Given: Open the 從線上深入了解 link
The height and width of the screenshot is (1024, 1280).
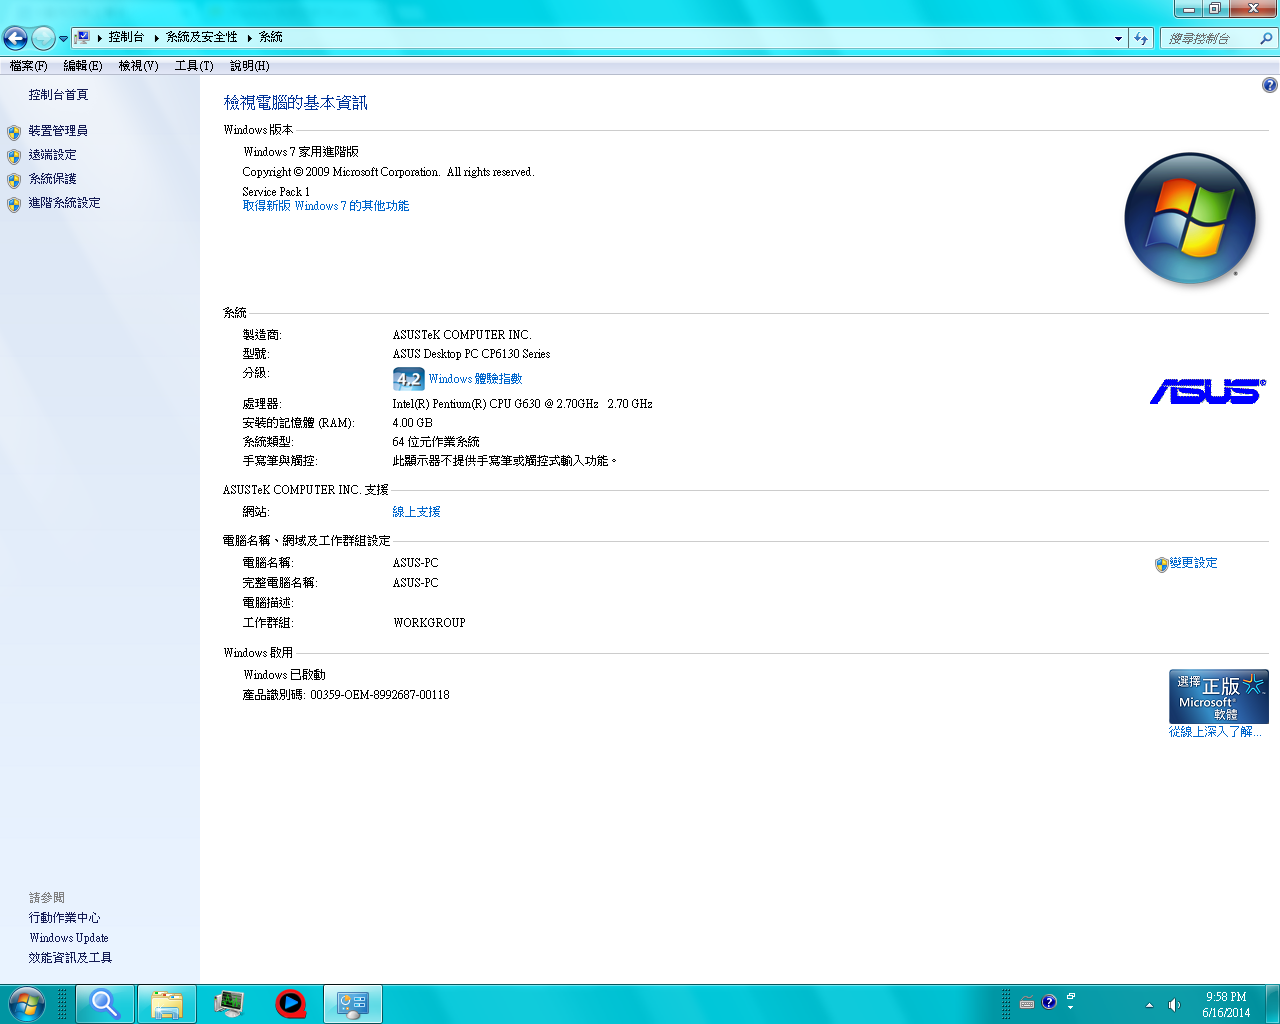Looking at the screenshot, I should click(x=1215, y=732).
